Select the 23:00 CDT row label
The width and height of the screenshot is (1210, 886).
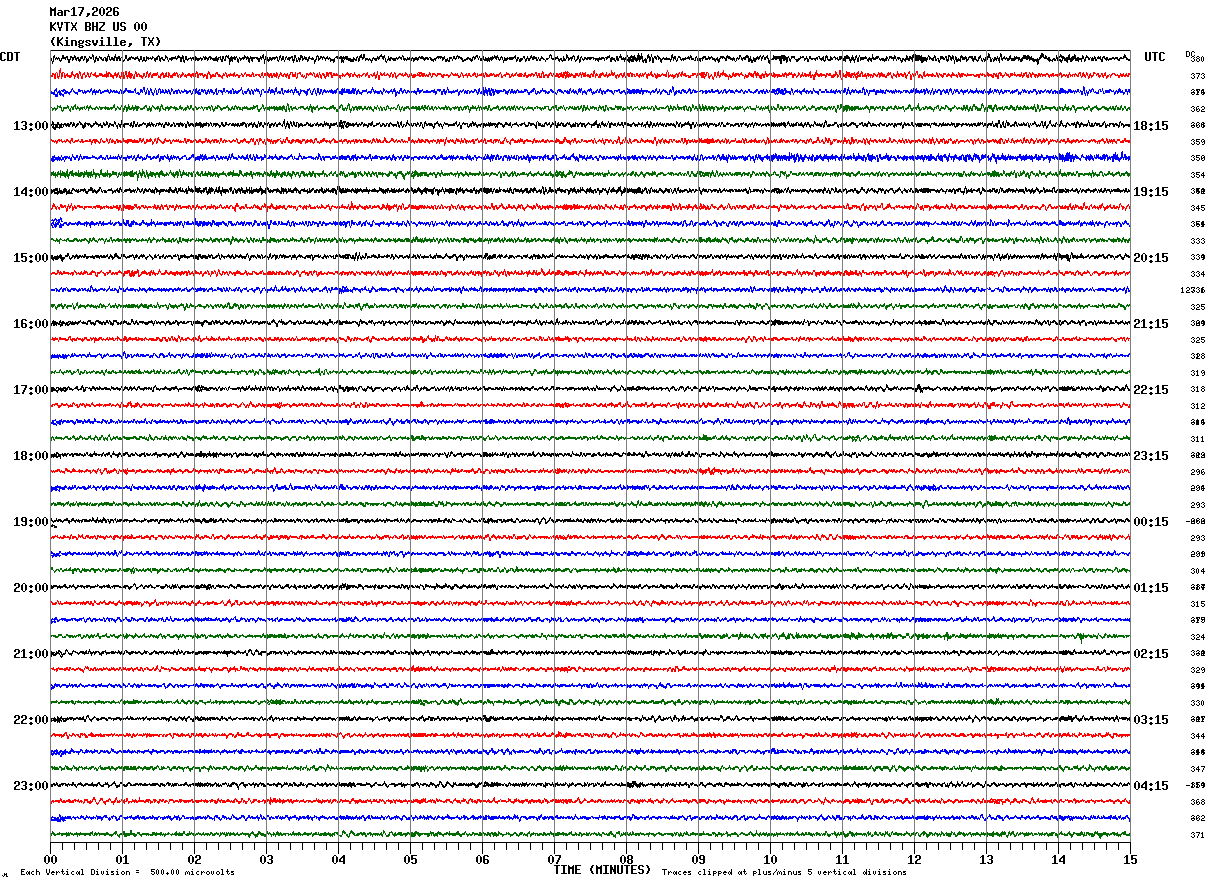[x=31, y=786]
